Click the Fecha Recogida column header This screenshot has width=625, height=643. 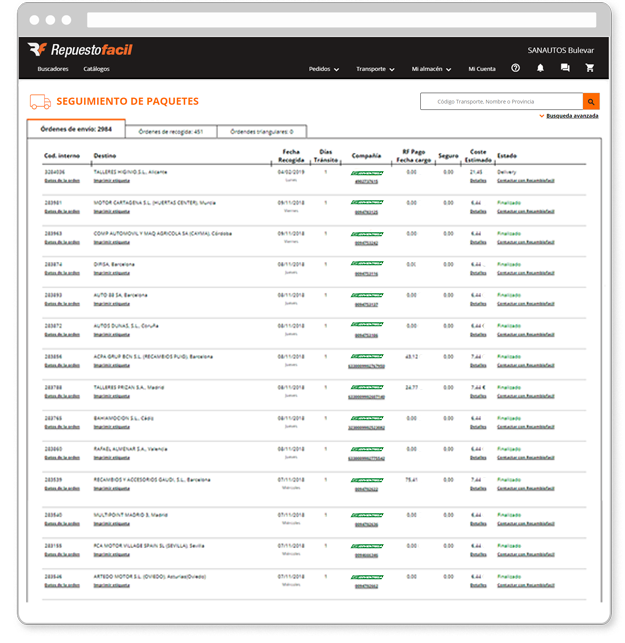pos(291,156)
